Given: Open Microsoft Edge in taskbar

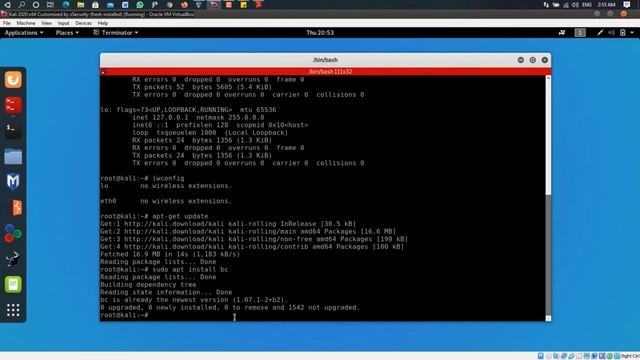Looking at the screenshot, I should click(x=66, y=4).
